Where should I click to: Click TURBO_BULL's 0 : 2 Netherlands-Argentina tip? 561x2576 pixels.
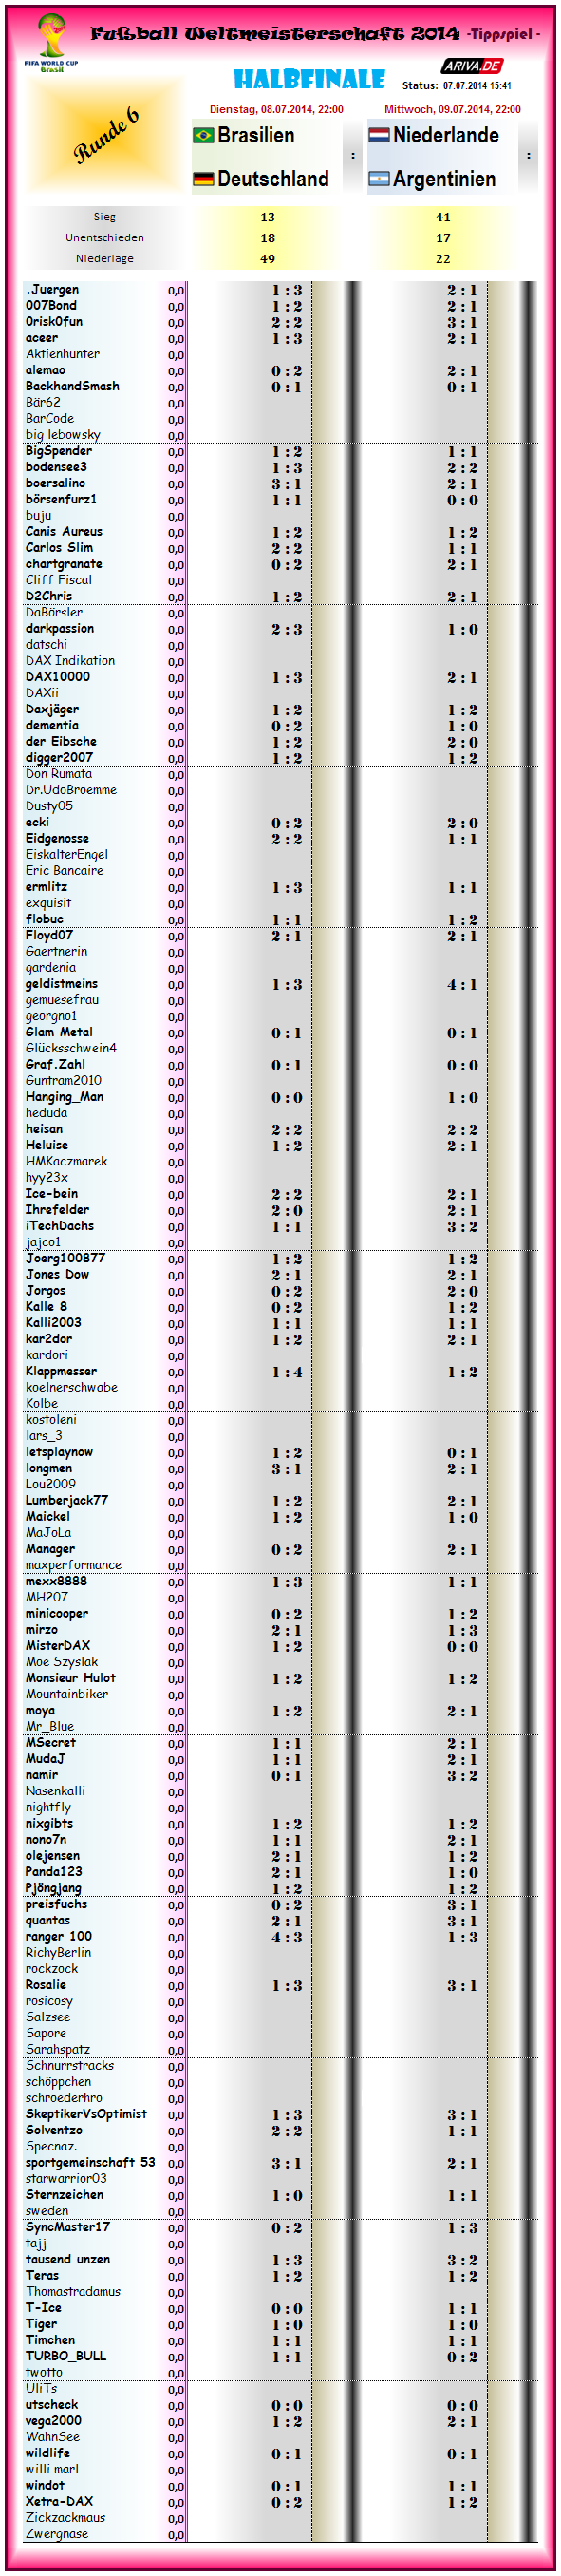[x=462, y=2357]
